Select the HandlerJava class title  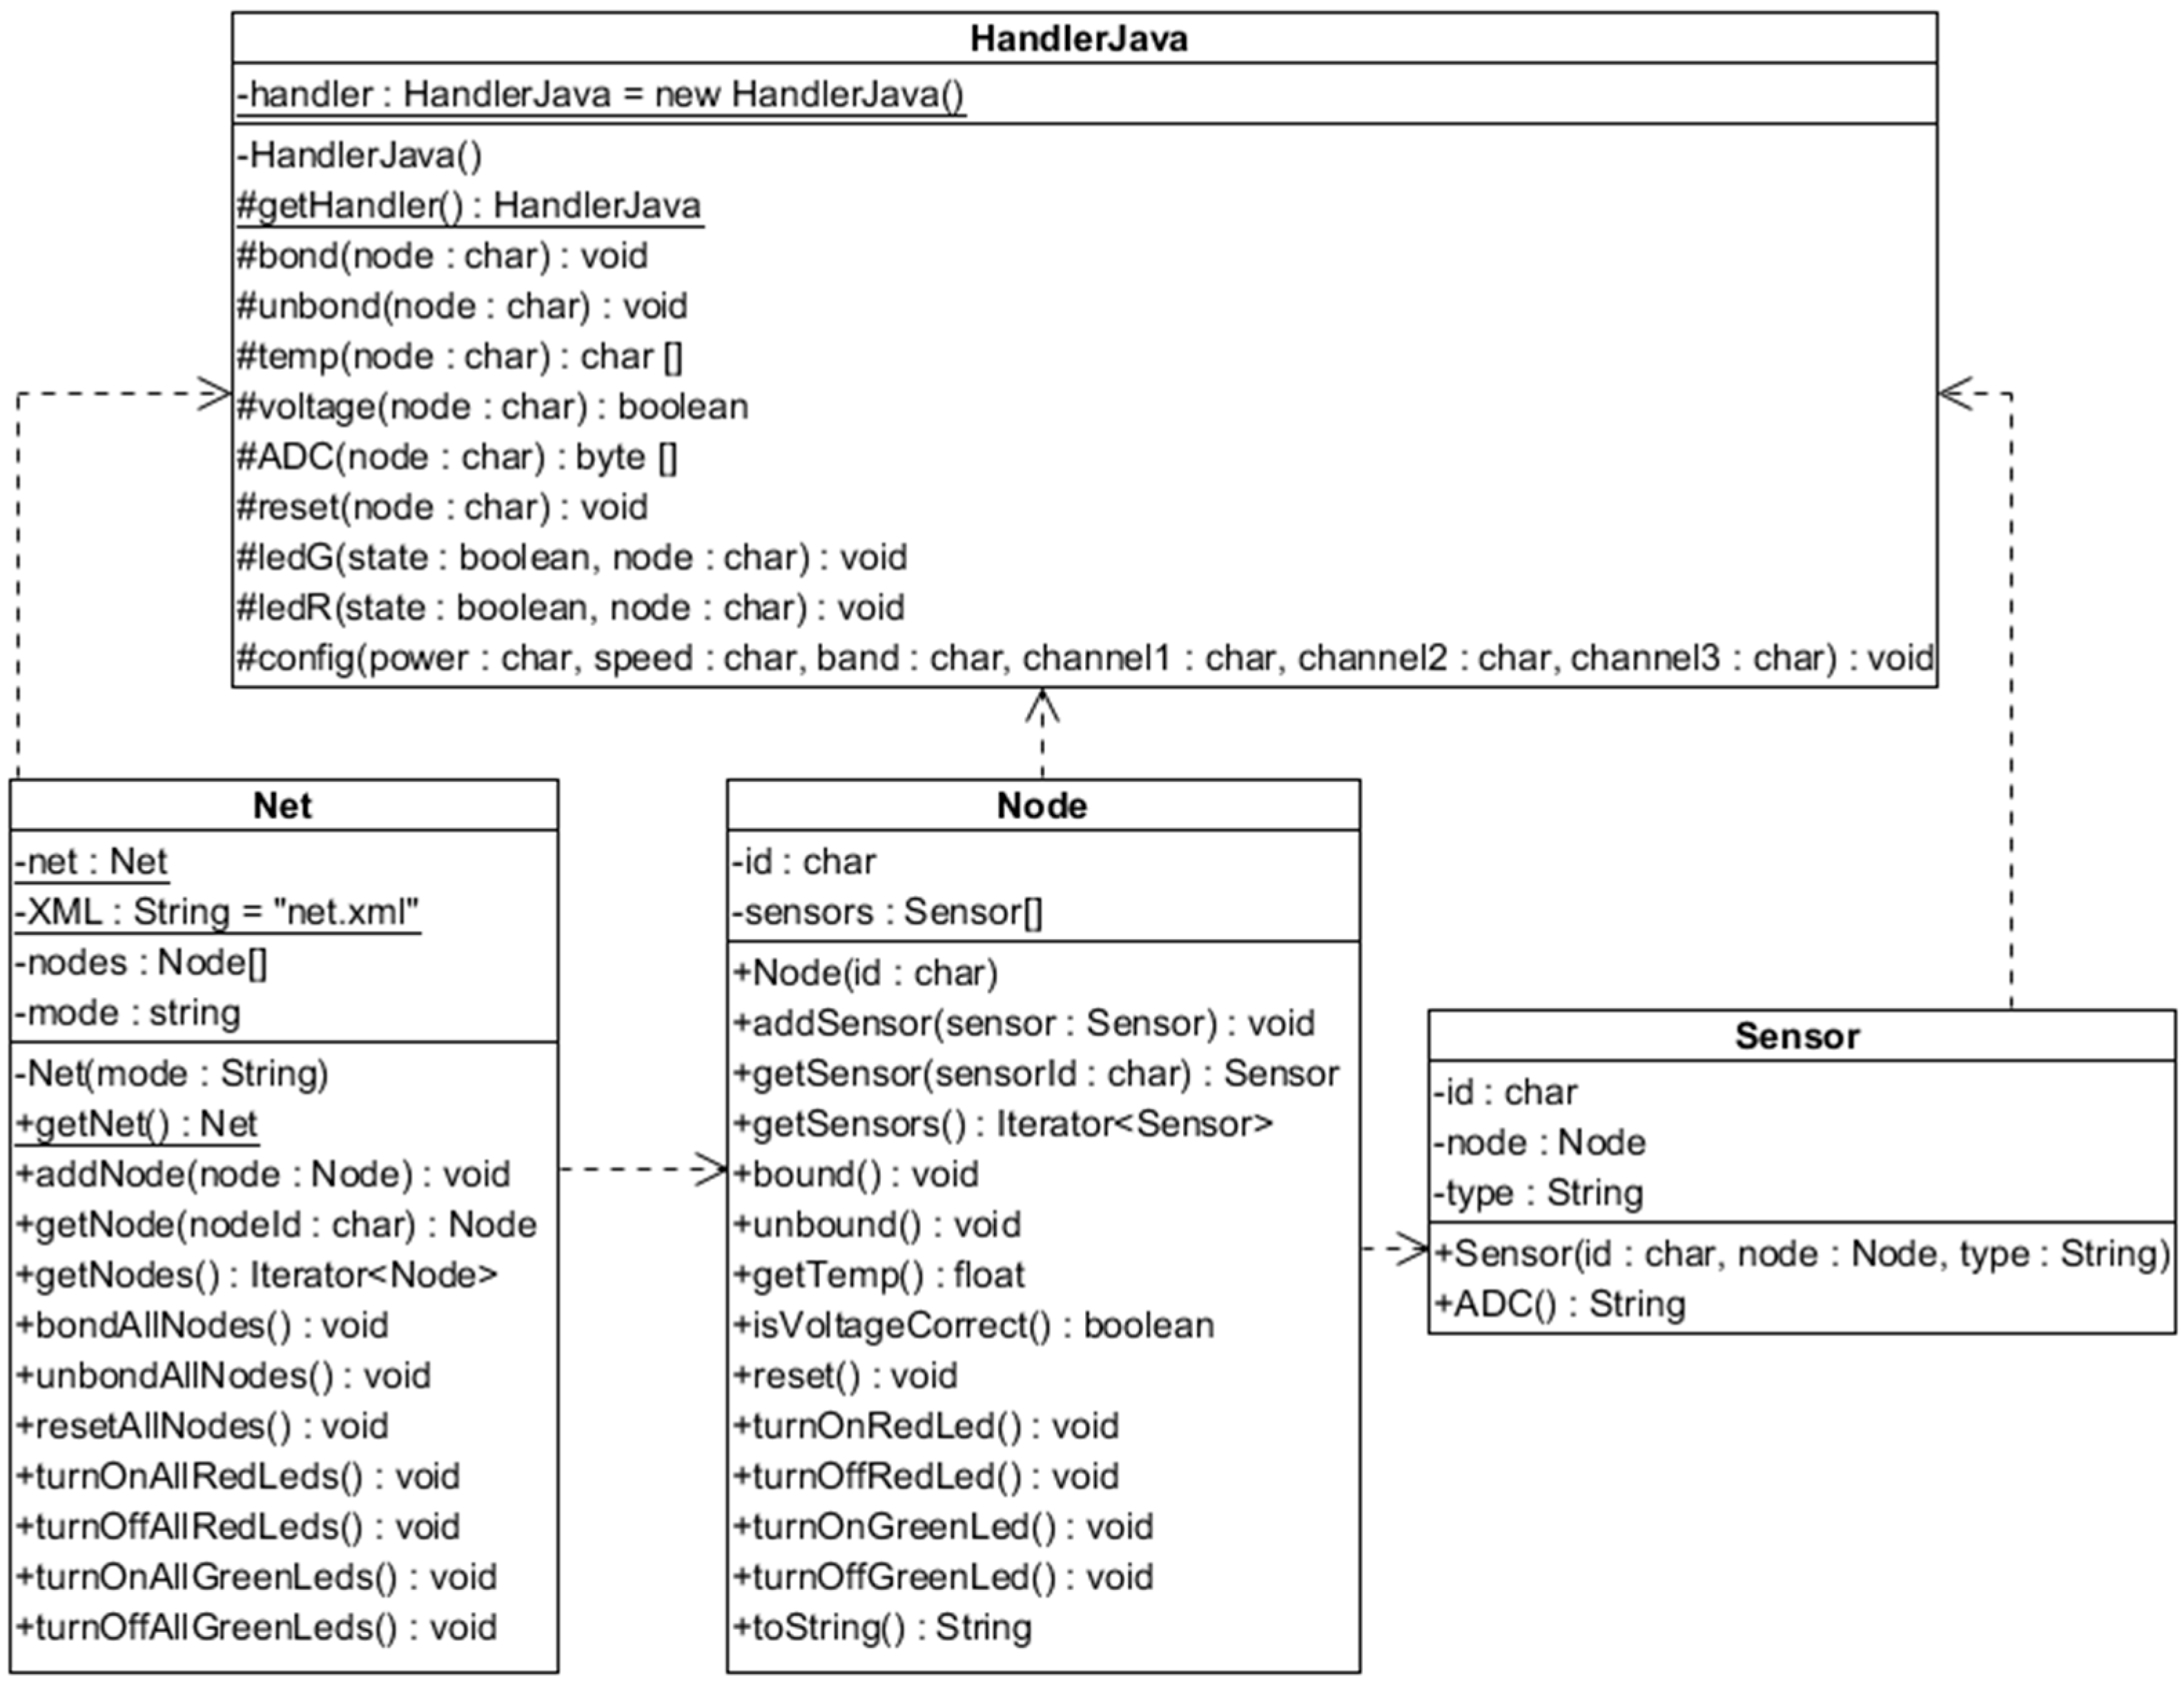(1079, 39)
